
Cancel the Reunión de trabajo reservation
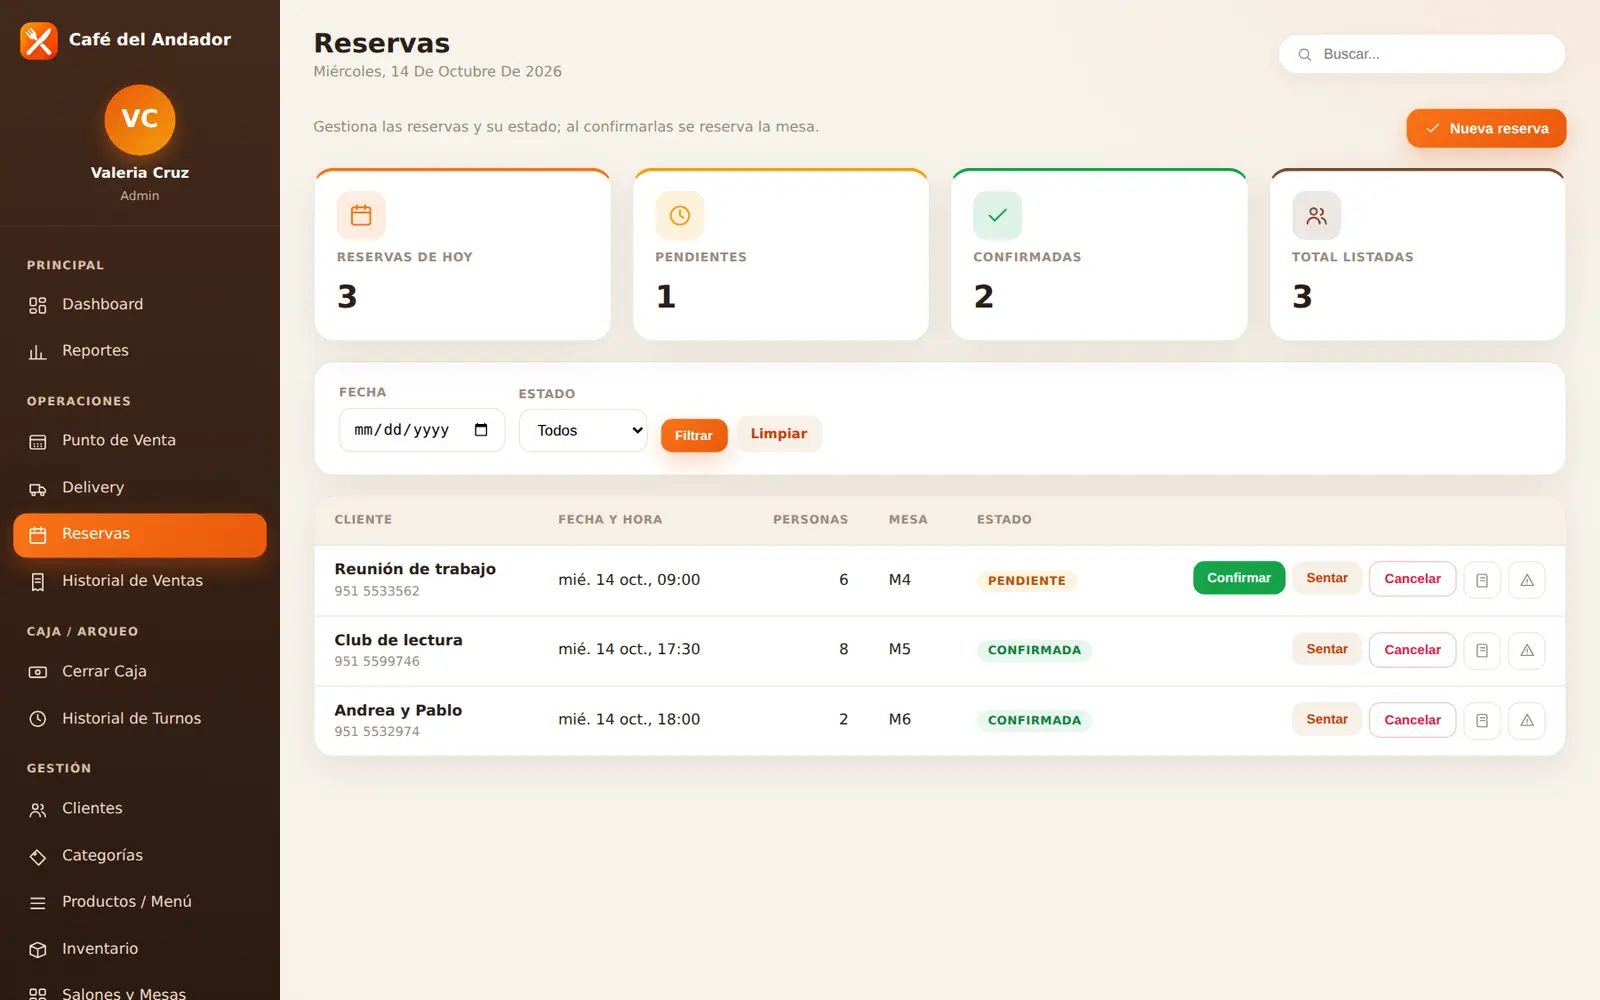point(1412,579)
